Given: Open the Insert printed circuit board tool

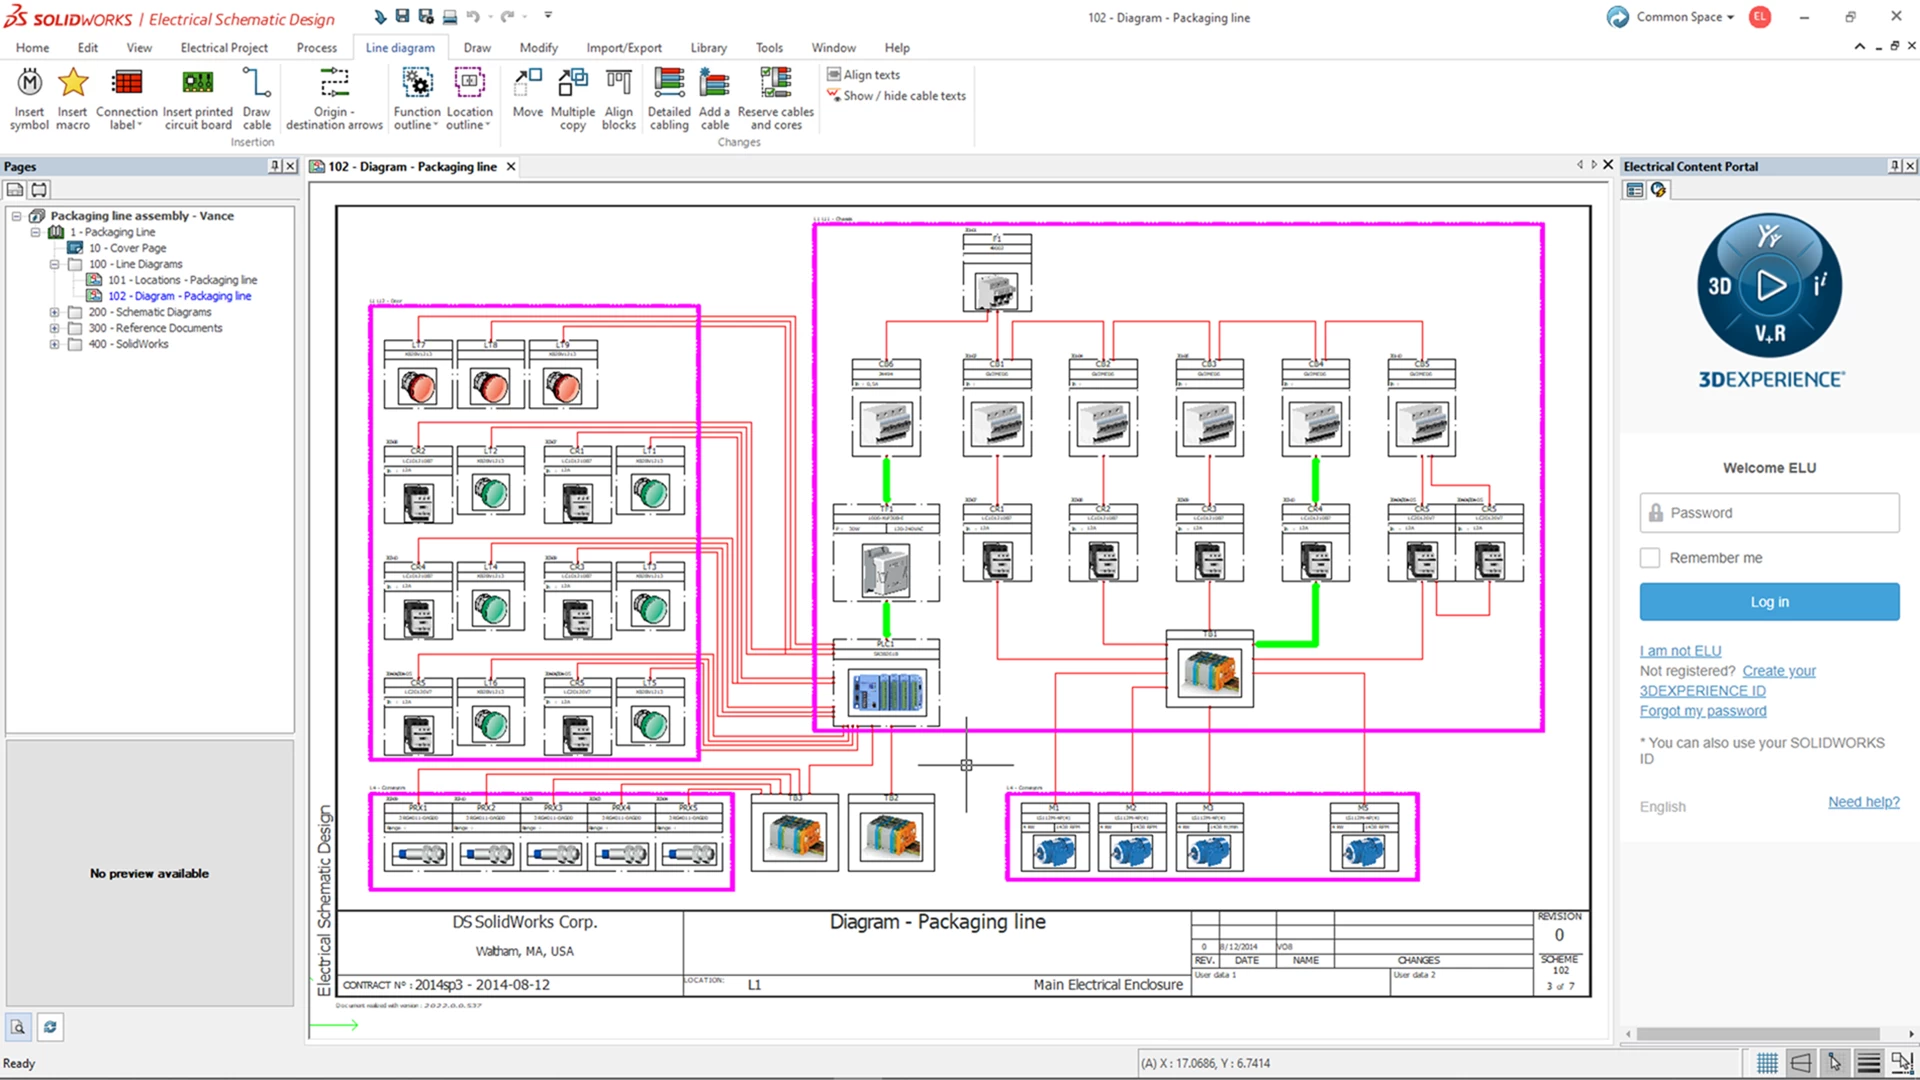Looking at the screenshot, I should pyautogui.click(x=197, y=97).
